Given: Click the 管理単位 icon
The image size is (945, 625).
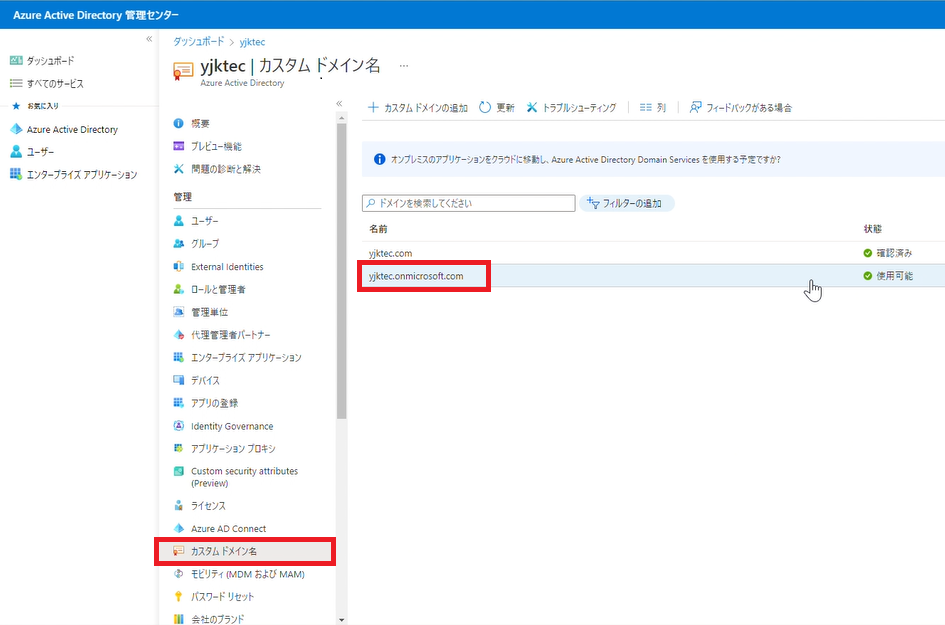Looking at the screenshot, I should click(178, 312).
